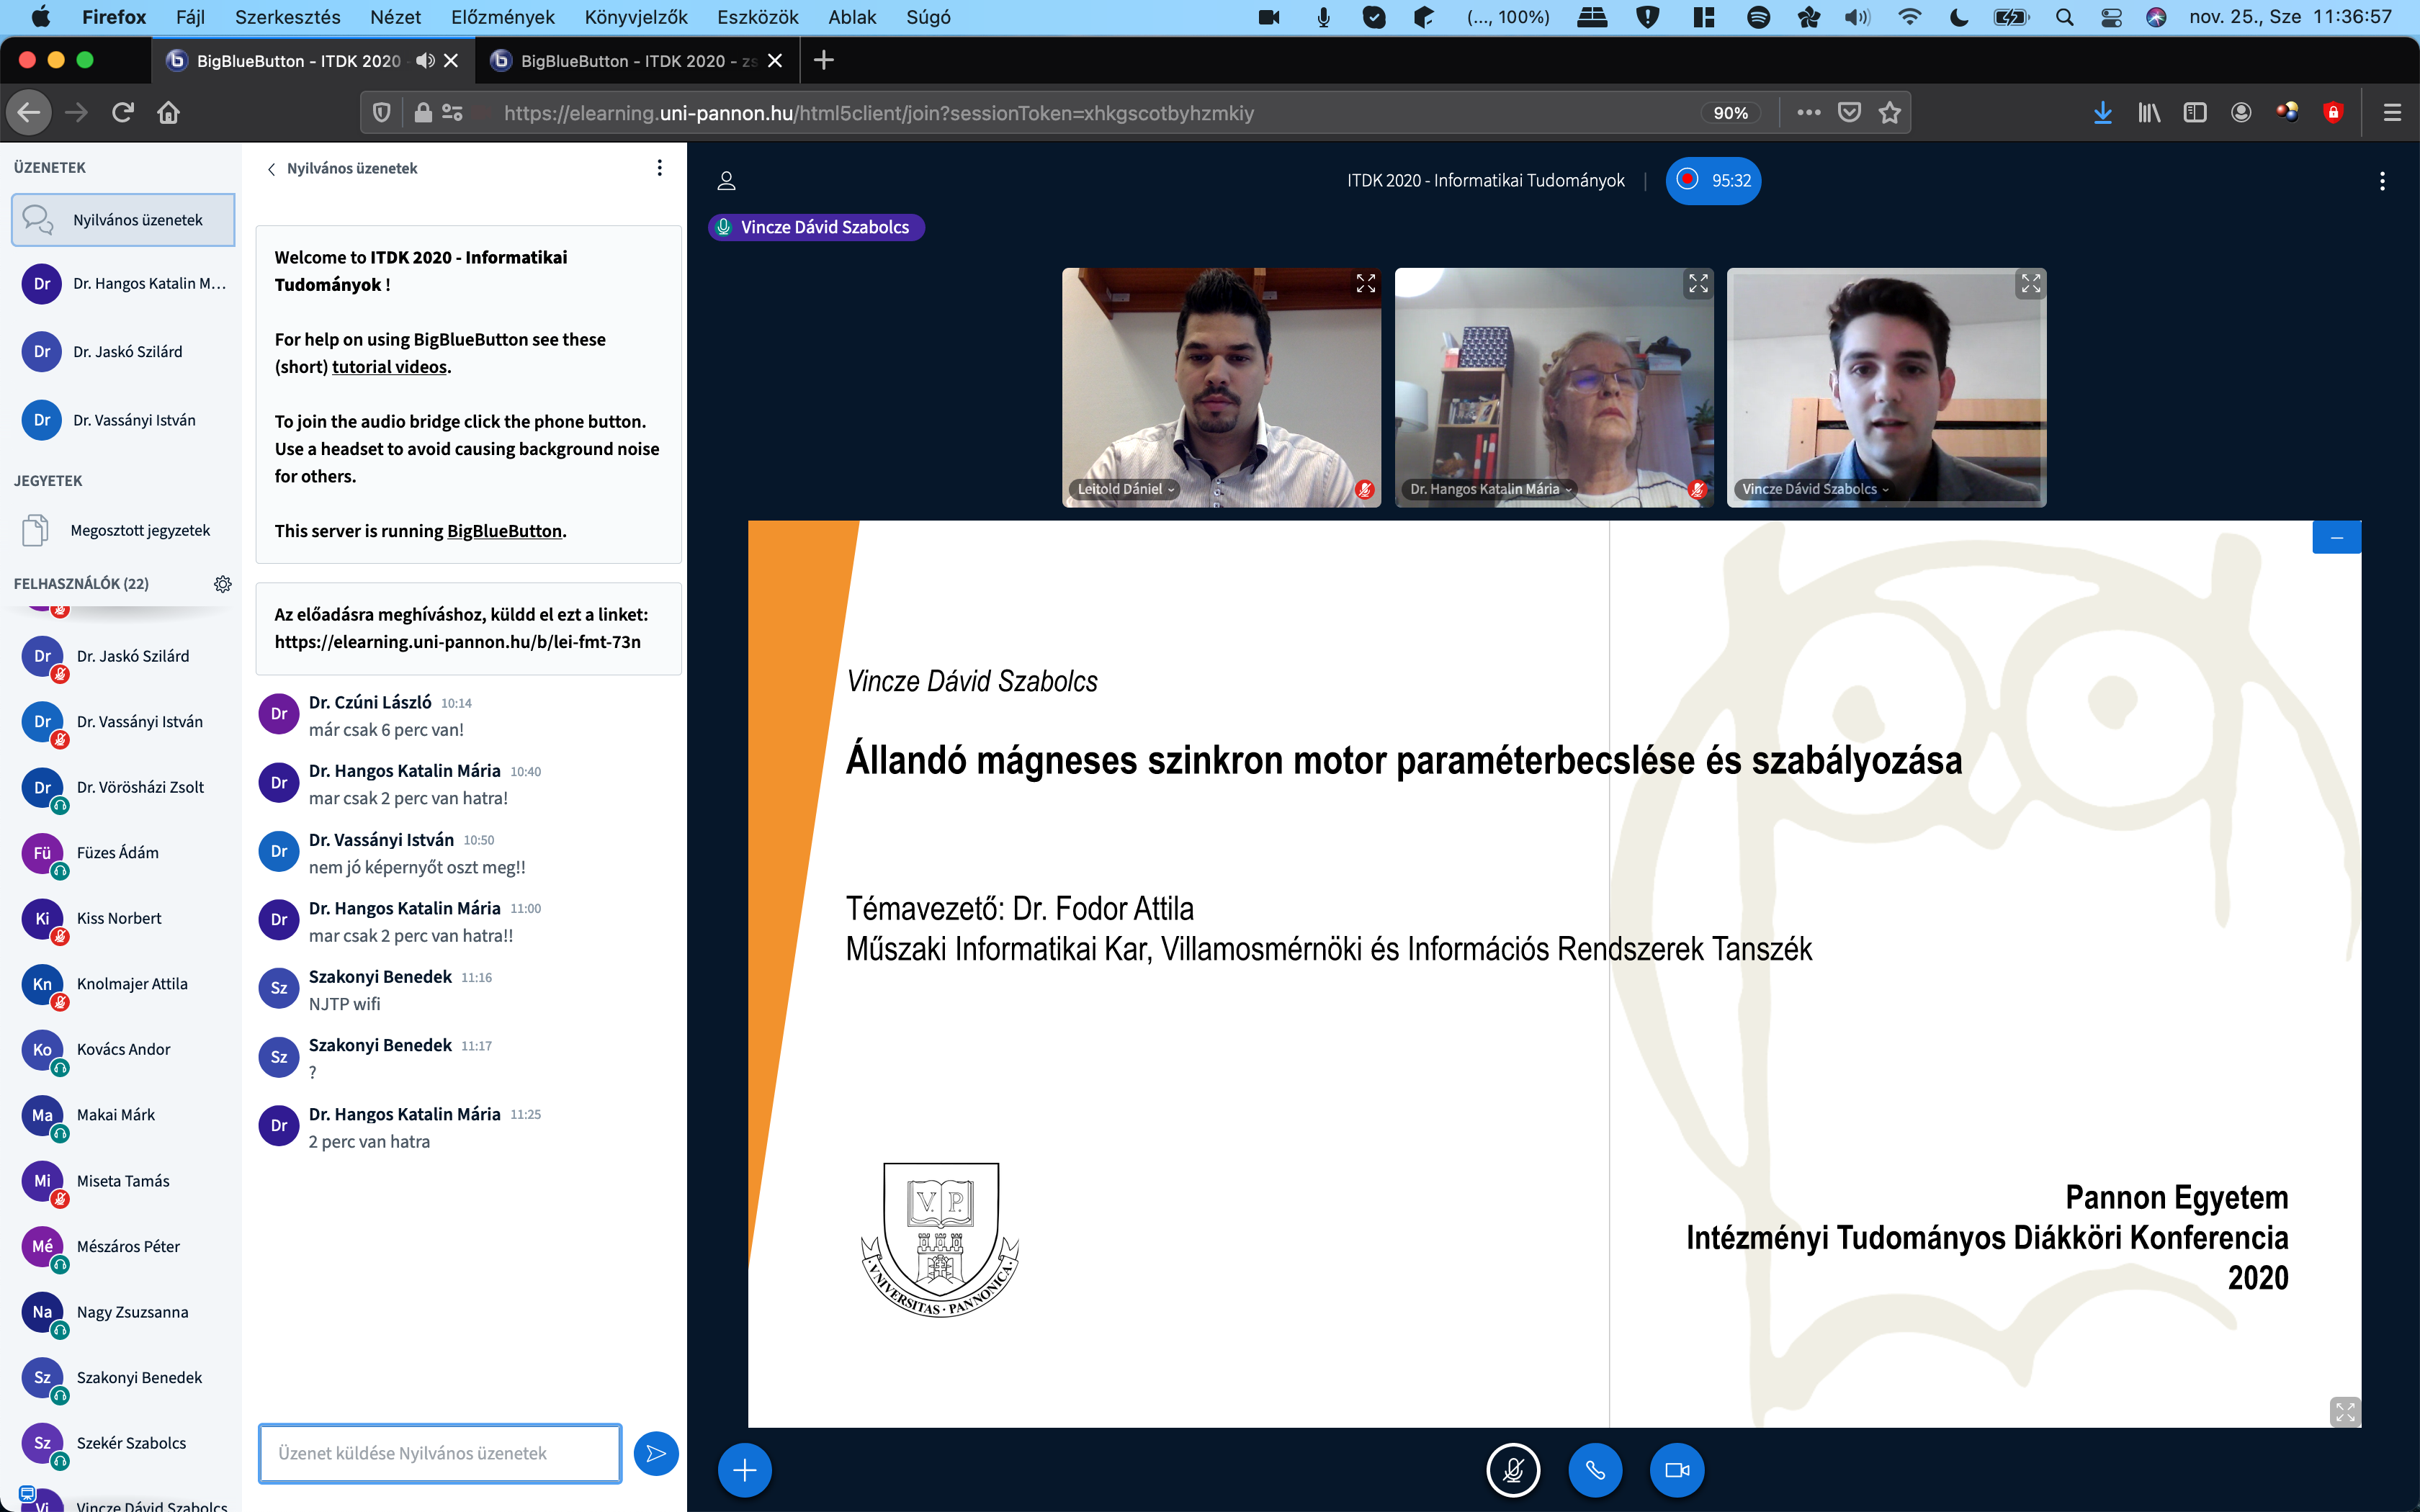Open the tutorial videos link

(389, 367)
